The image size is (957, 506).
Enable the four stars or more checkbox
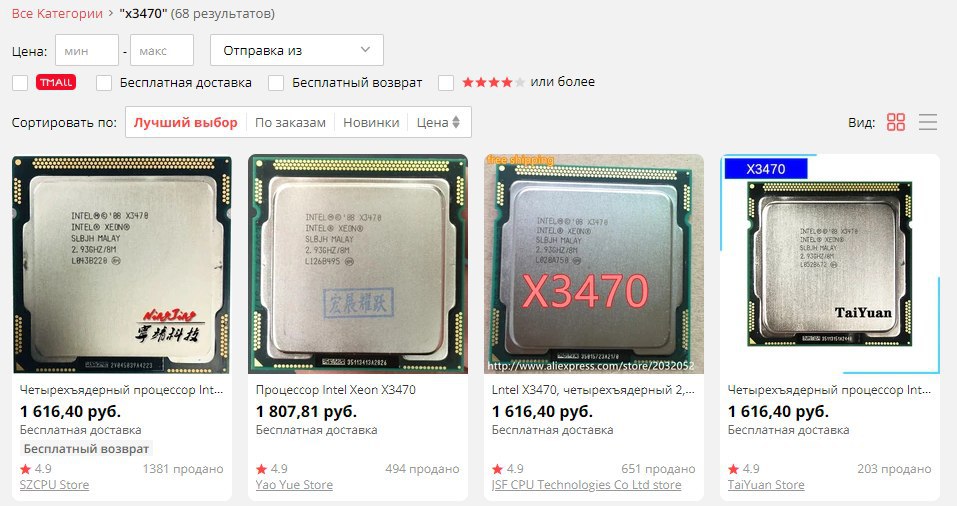pyautogui.click(x=446, y=83)
